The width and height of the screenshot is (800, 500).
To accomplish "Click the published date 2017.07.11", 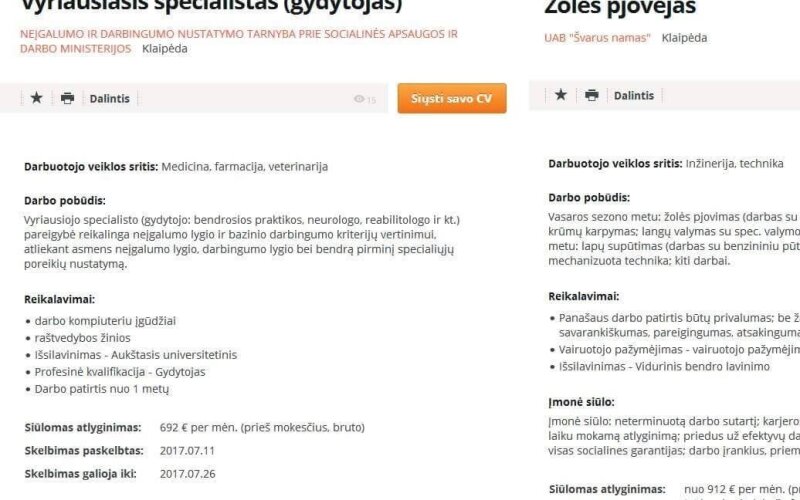I will pyautogui.click(x=187, y=451).
